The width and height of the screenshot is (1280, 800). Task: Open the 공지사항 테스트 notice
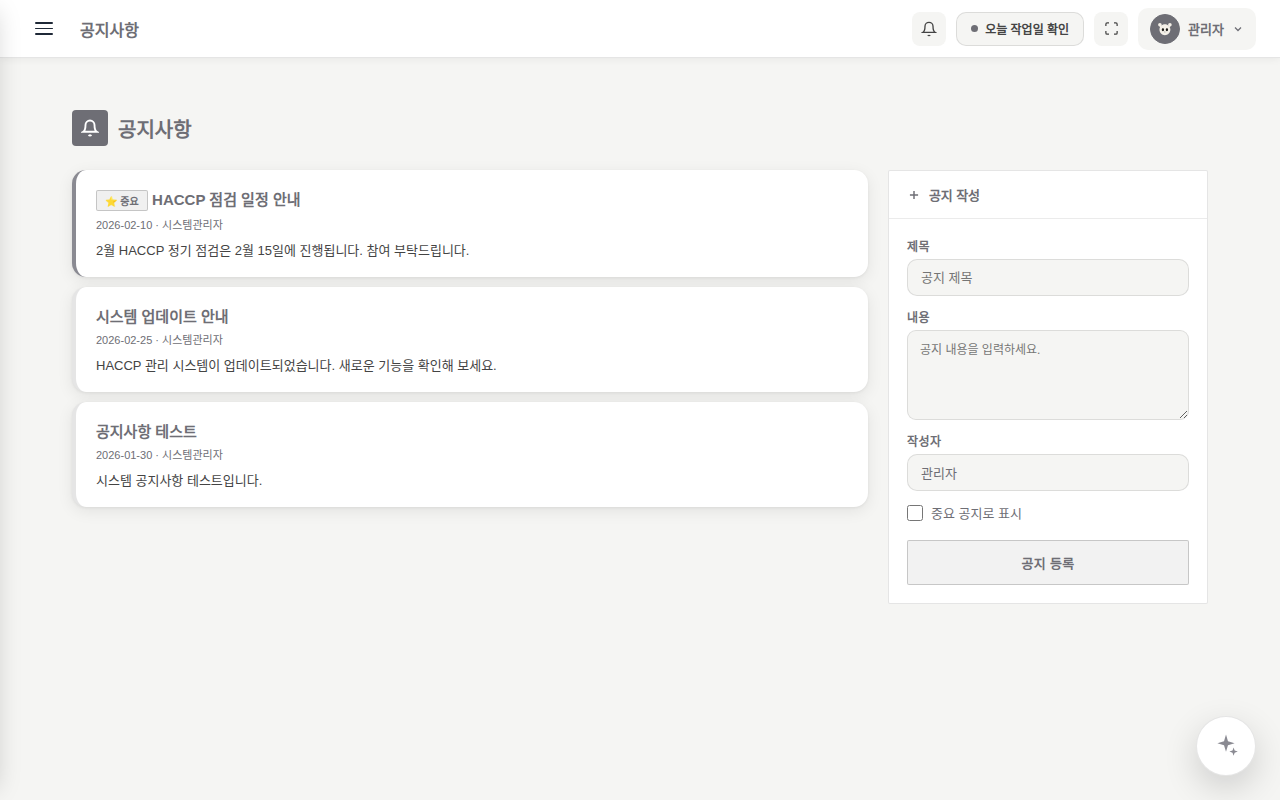pyautogui.click(x=472, y=454)
